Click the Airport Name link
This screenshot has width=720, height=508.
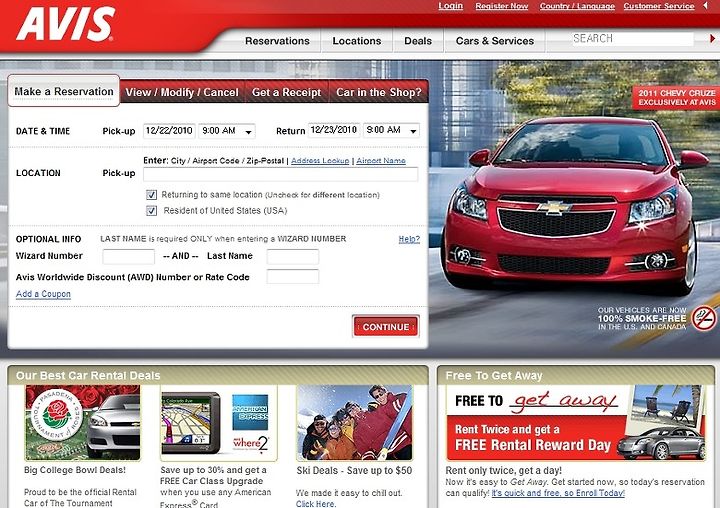click(x=381, y=161)
